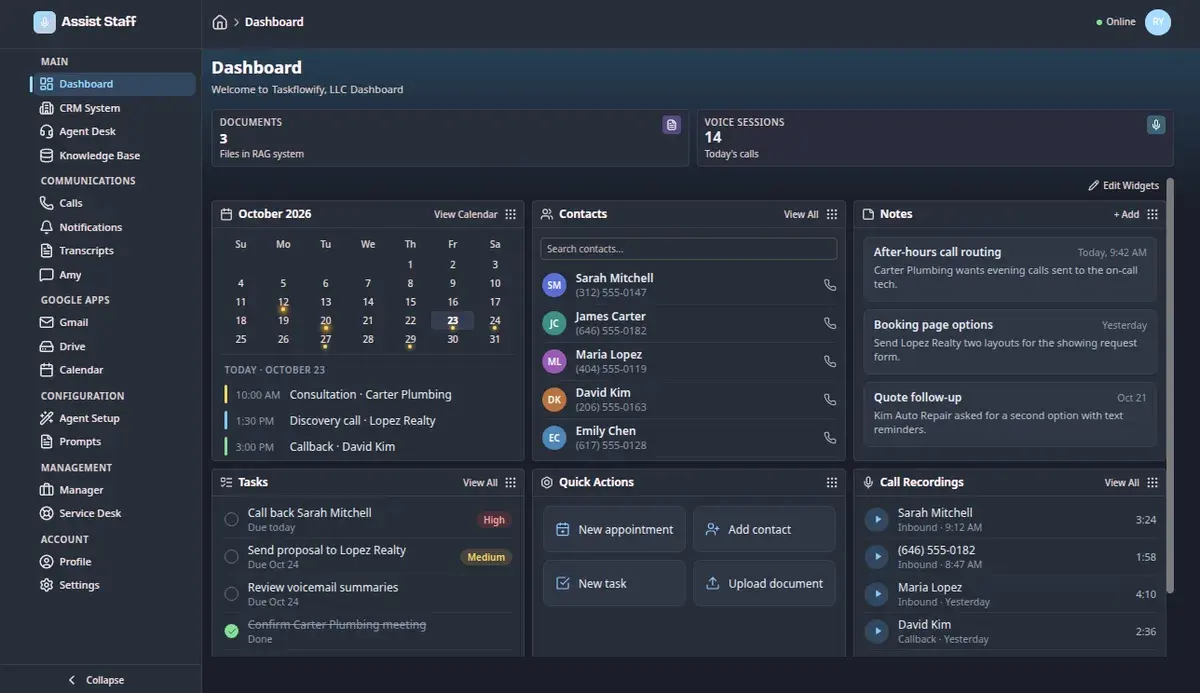Click the Calendar widget drag handle grid icon
The image size is (1200, 693).
[511, 214]
